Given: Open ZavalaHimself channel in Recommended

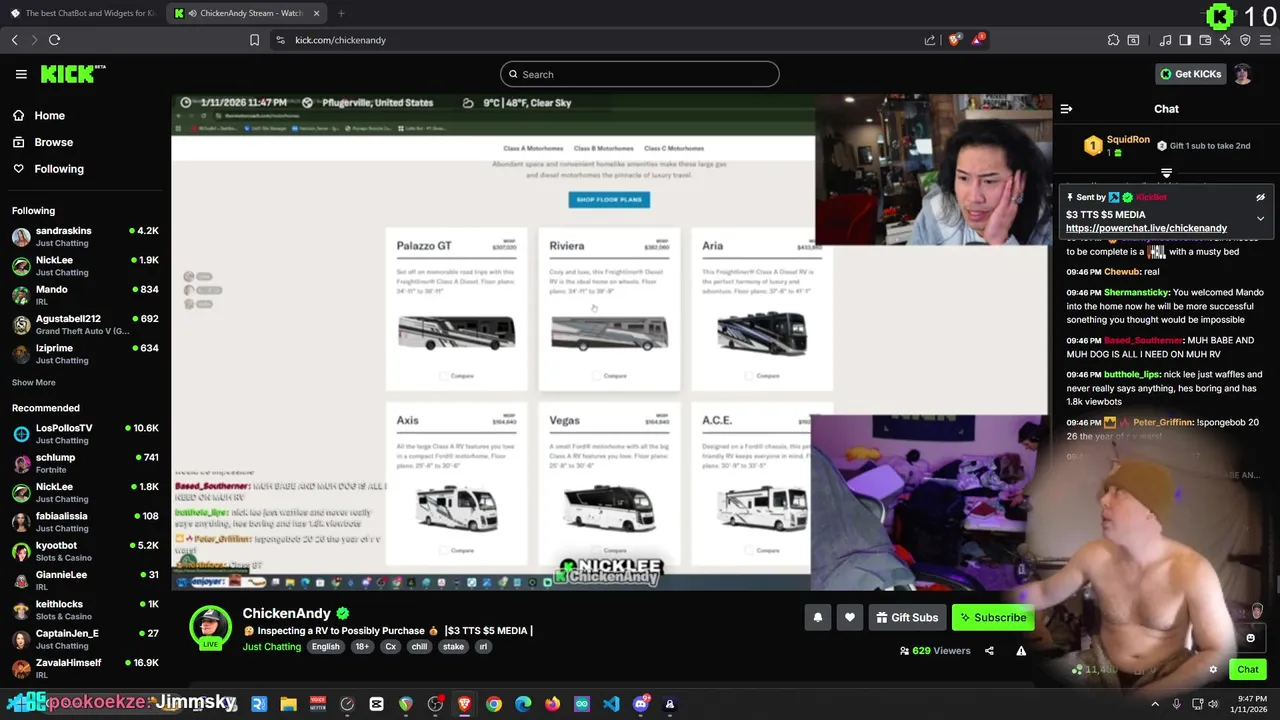Looking at the screenshot, I should click(x=85, y=668).
